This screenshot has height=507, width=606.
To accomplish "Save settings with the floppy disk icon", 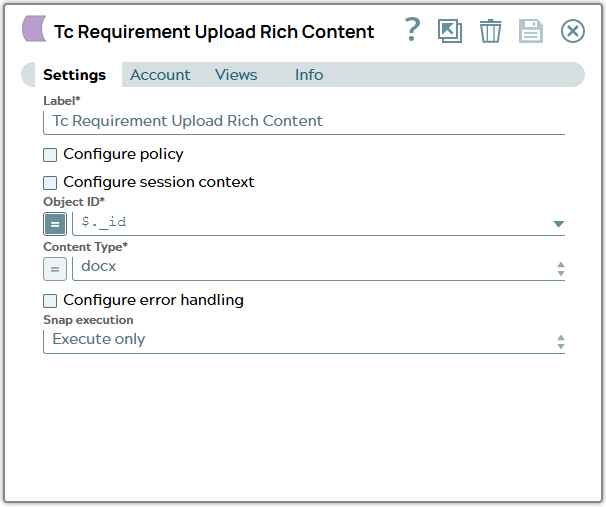I will tap(531, 31).
